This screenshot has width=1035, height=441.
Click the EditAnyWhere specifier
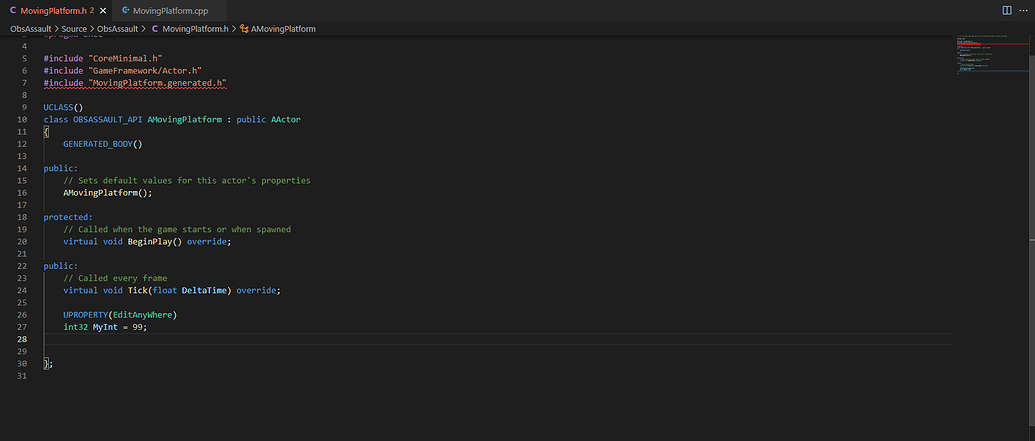pyautogui.click(x=143, y=315)
